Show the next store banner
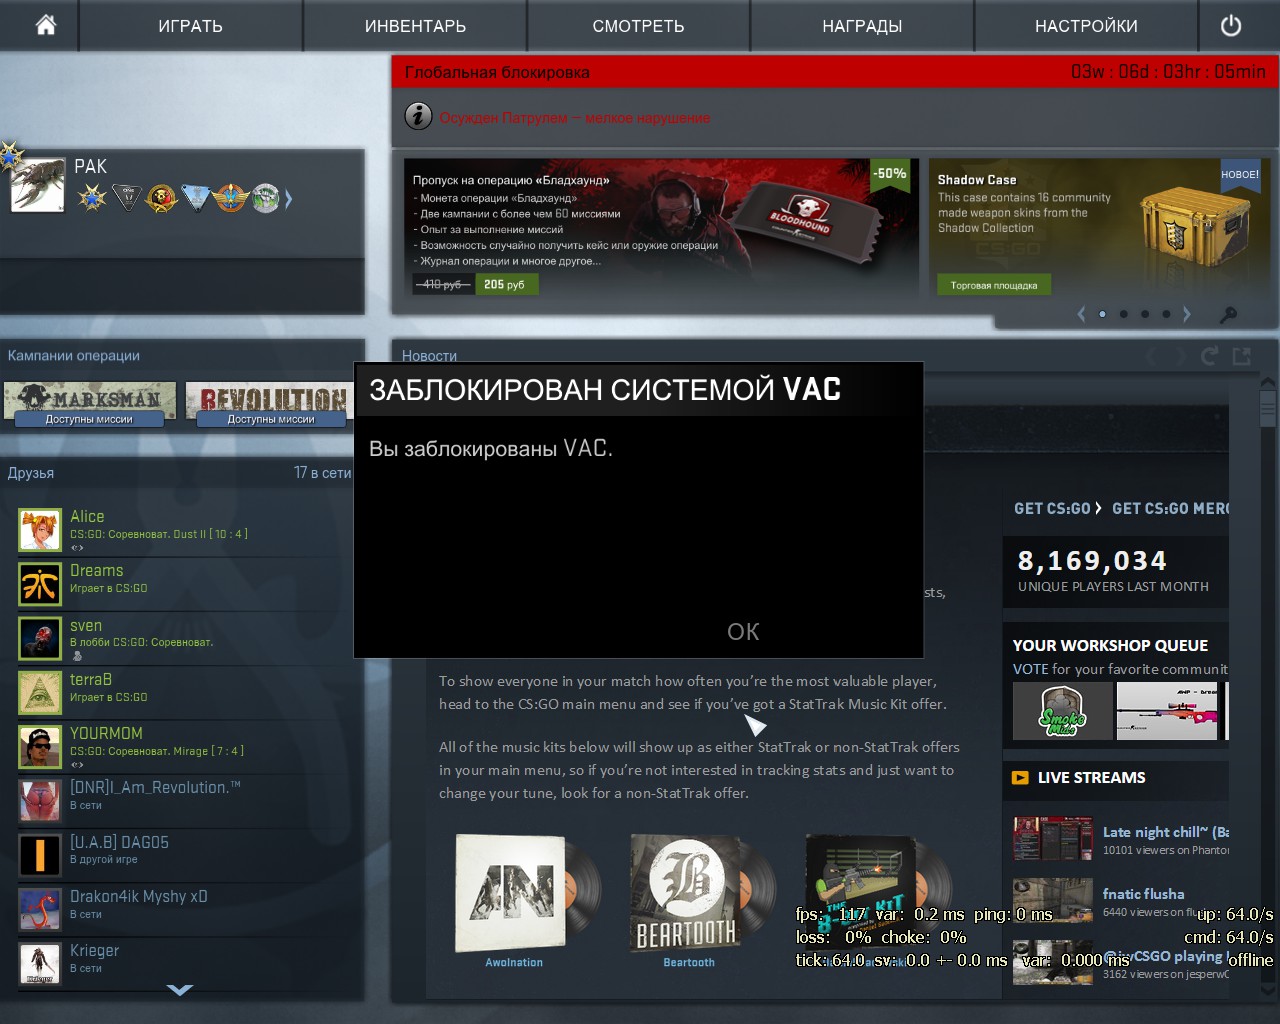Screen dimensions: 1280x1024 pyautogui.click(x=1187, y=314)
